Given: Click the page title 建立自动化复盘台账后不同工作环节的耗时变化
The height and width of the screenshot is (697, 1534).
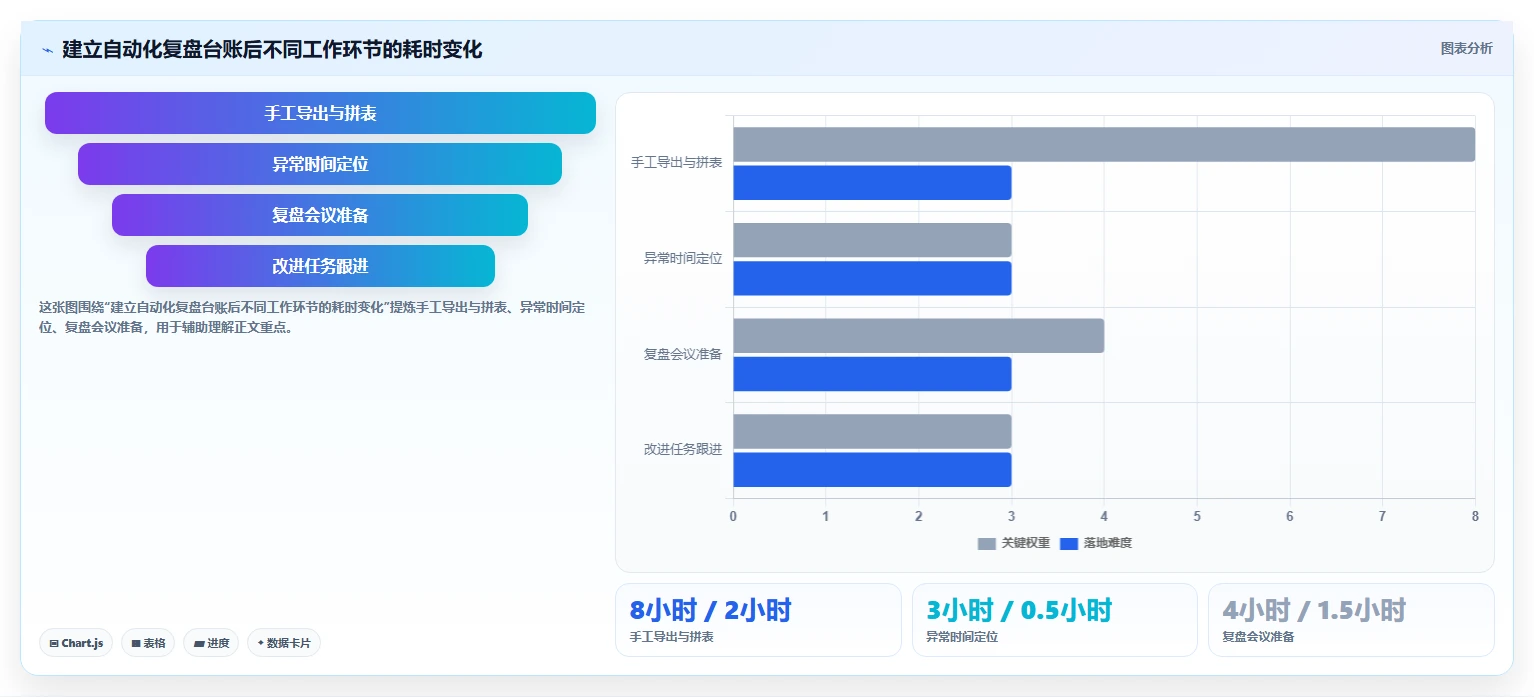Looking at the screenshot, I should click(272, 49).
